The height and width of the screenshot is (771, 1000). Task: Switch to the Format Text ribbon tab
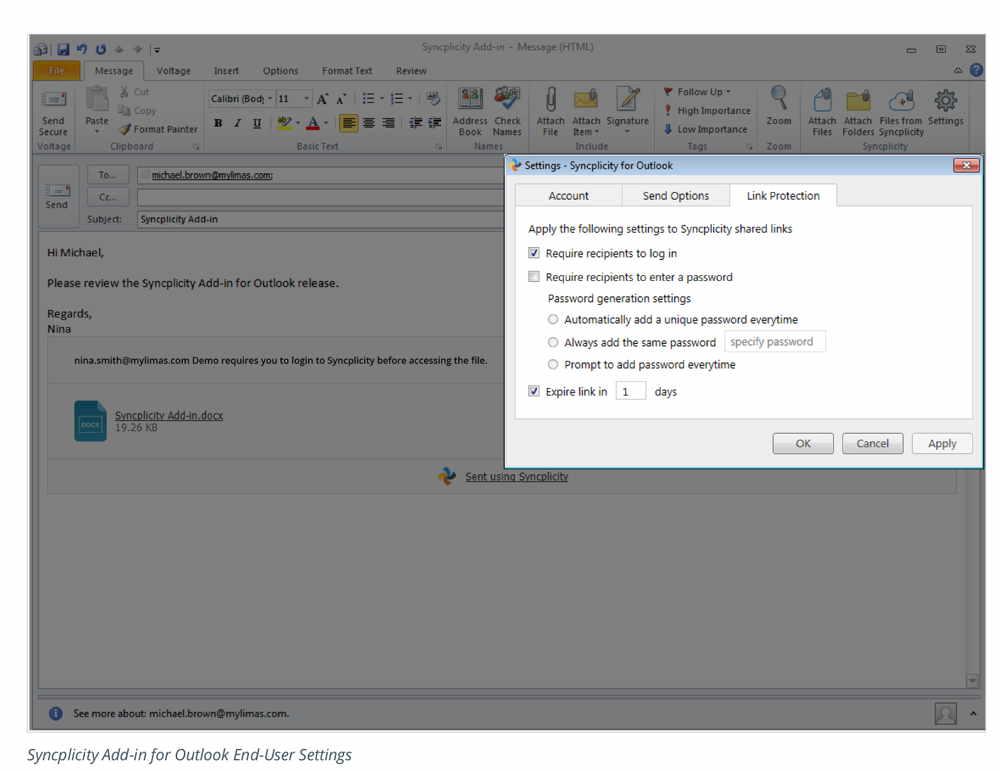point(347,71)
